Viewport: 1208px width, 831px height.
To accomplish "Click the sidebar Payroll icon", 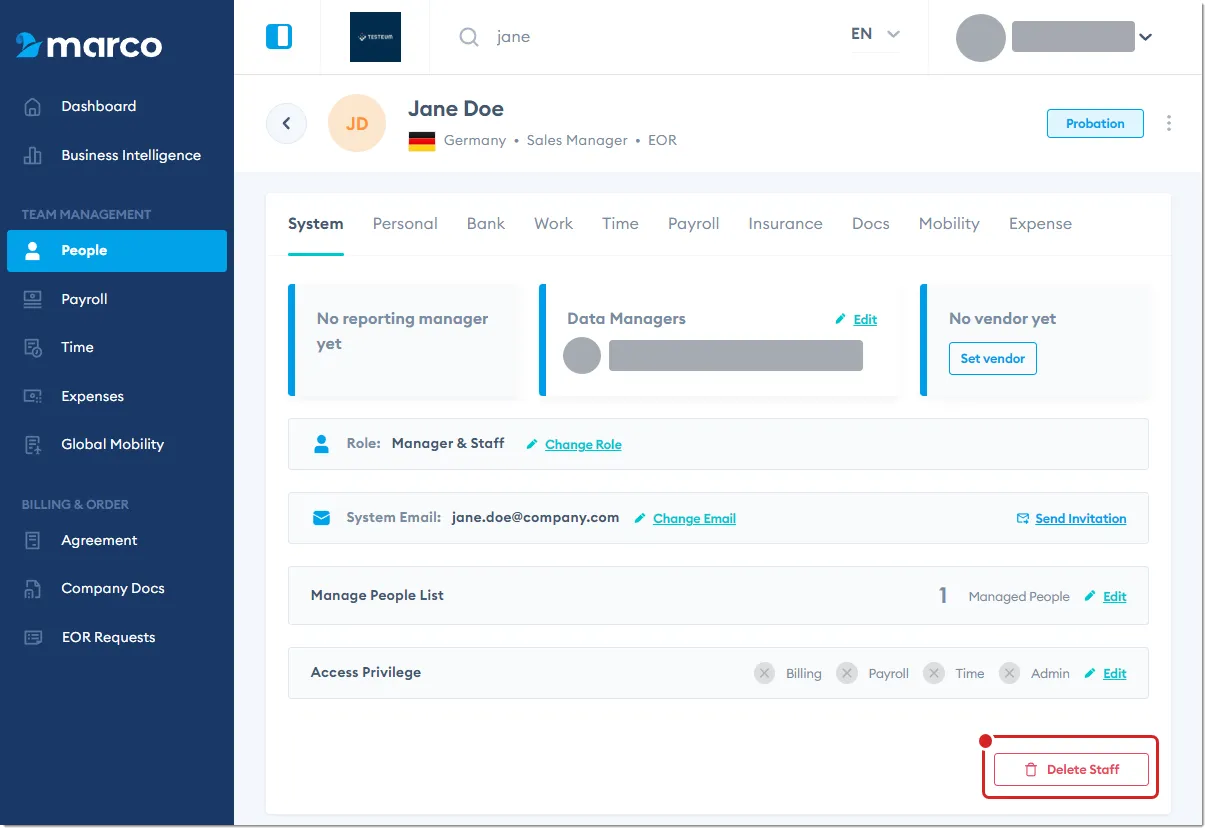I will tap(33, 299).
